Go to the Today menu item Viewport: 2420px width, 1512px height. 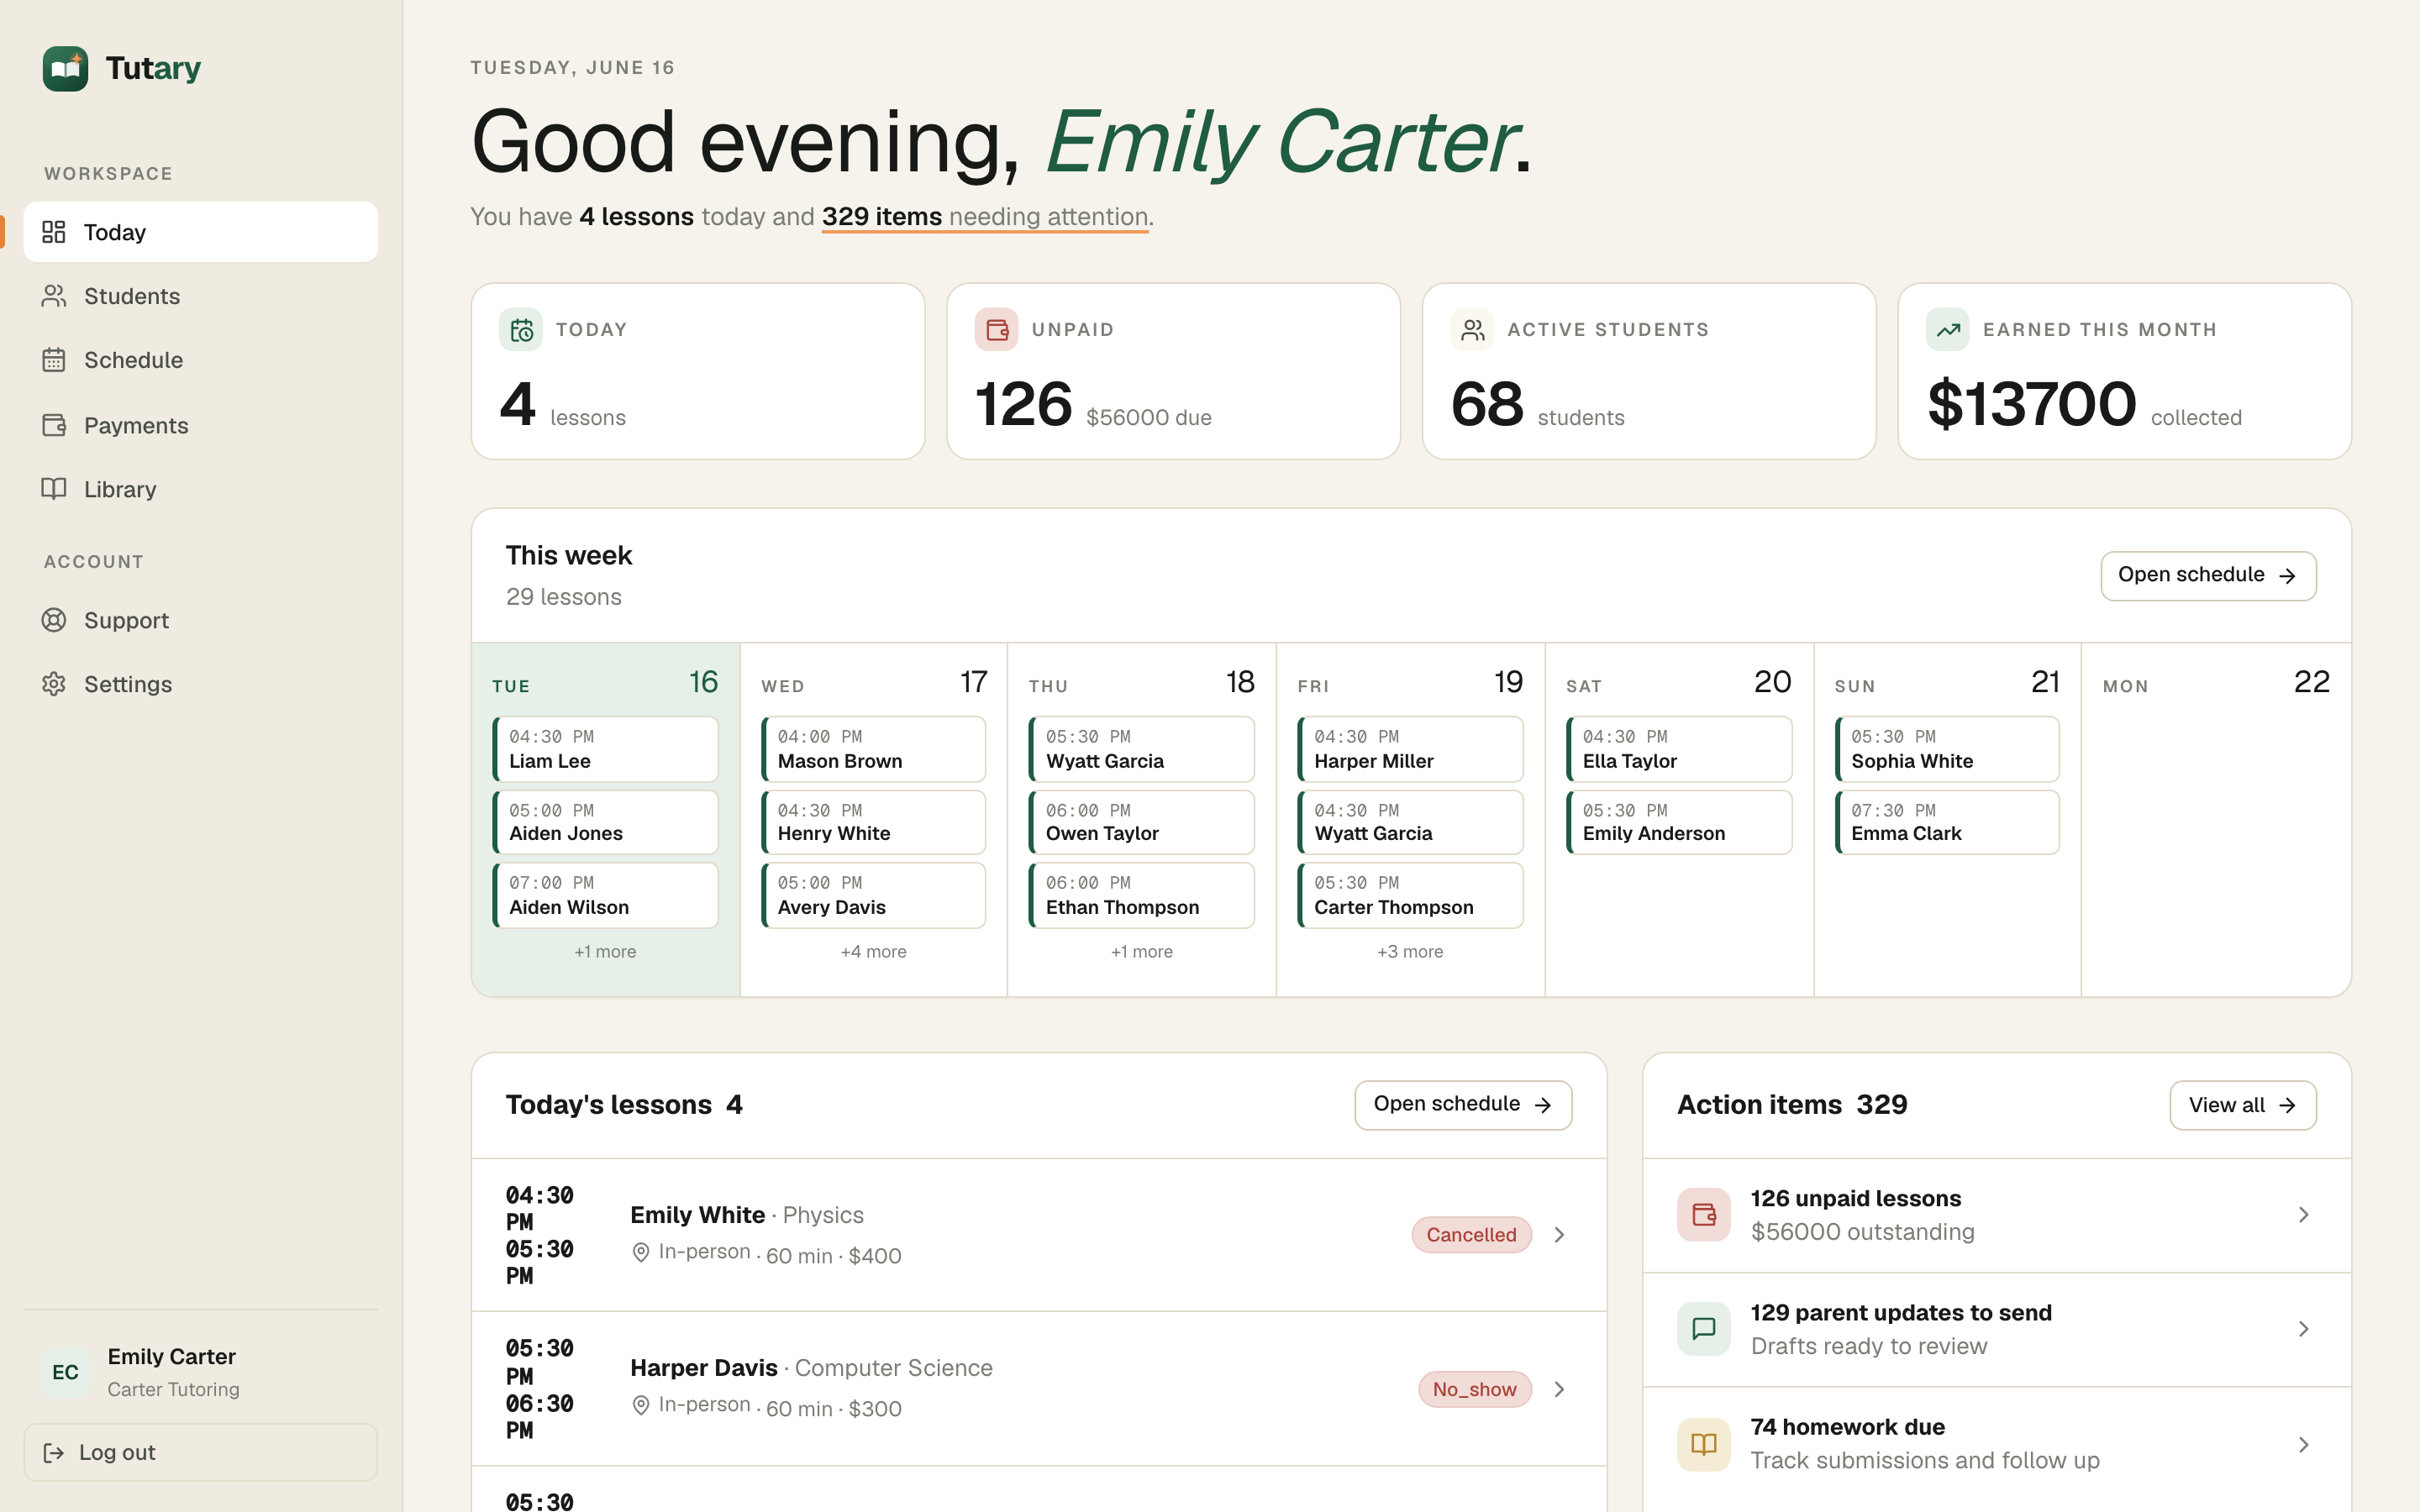coord(201,232)
